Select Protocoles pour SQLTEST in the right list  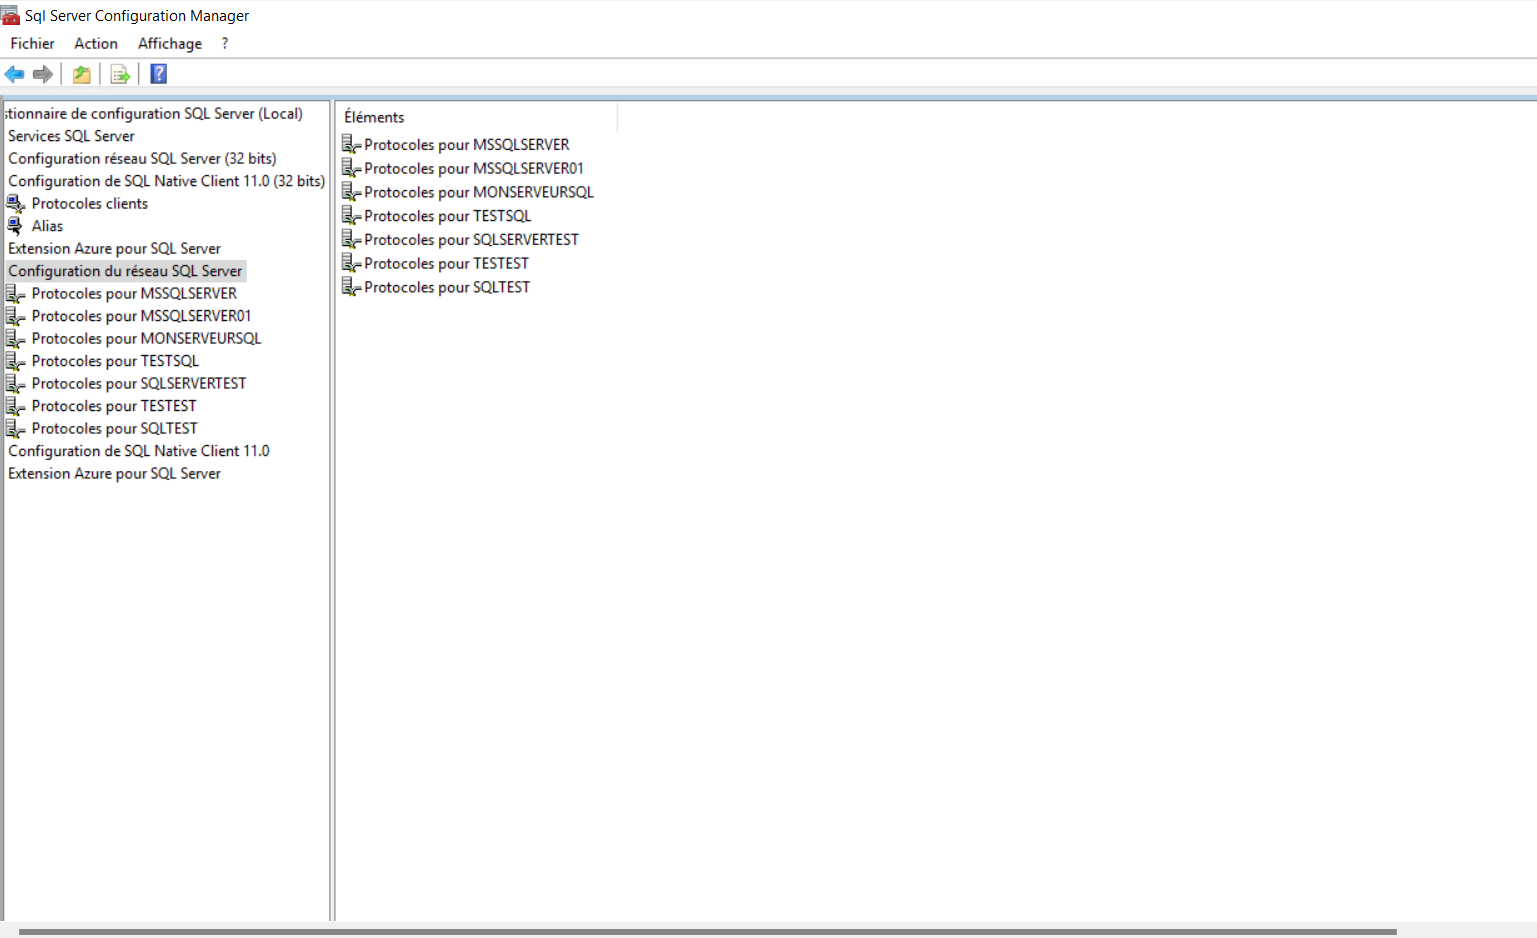pos(446,287)
